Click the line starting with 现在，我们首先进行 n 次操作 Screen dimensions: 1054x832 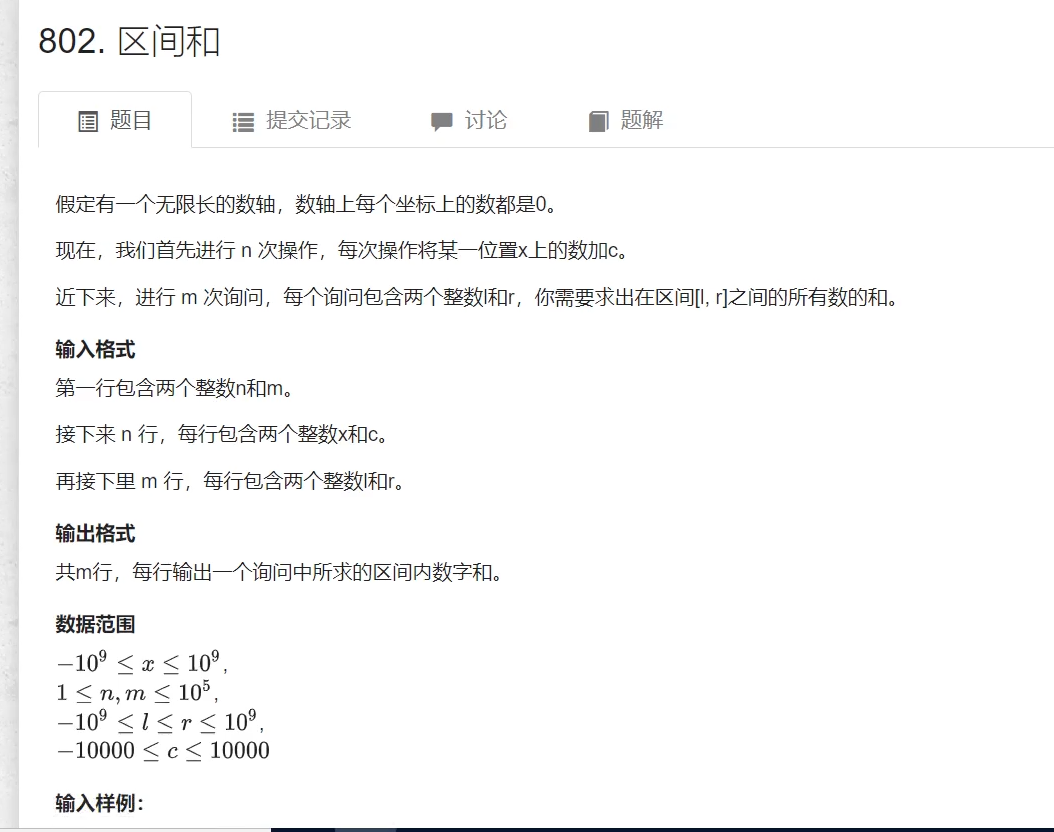342,251
